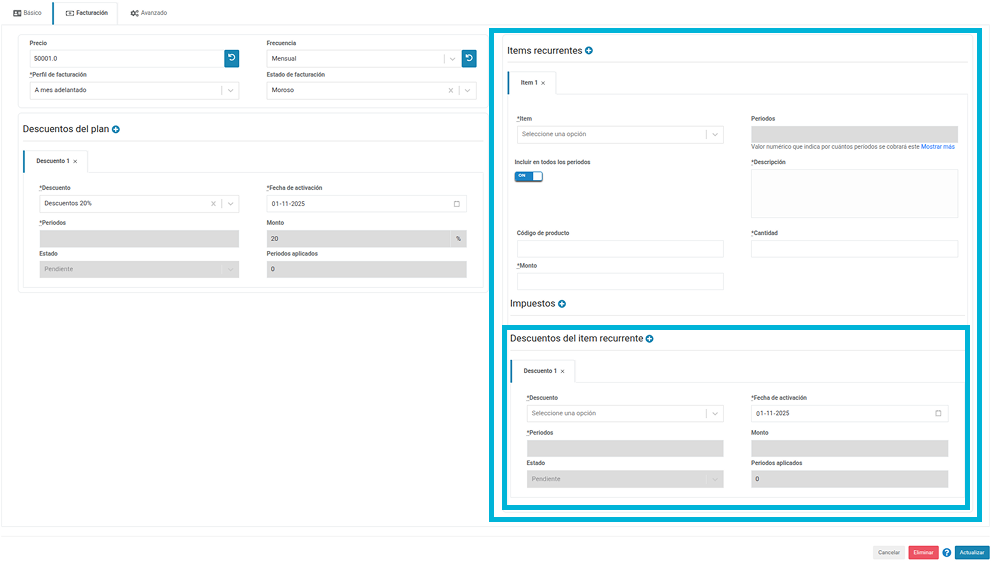This screenshot has height=564, width=995.
Task: Expand the Frecuencia Mensual dropdown
Action: pos(452,58)
